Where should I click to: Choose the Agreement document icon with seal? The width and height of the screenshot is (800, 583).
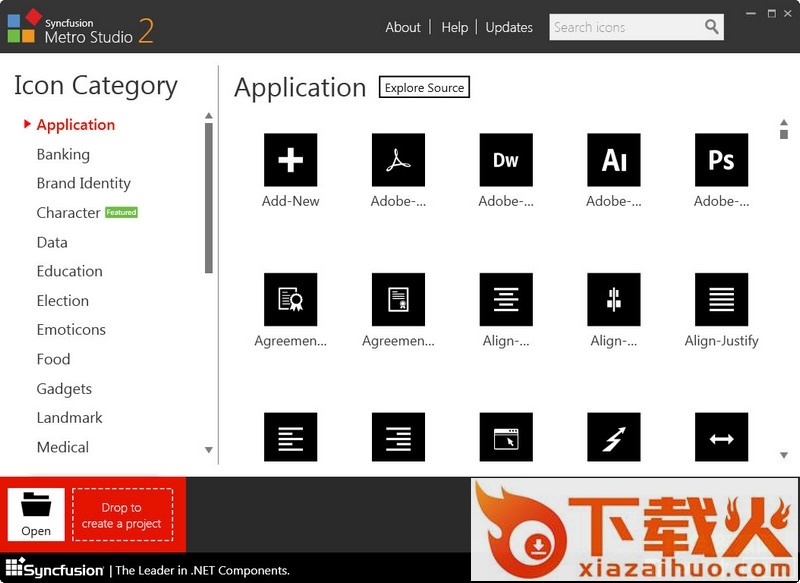pyautogui.click(x=398, y=299)
